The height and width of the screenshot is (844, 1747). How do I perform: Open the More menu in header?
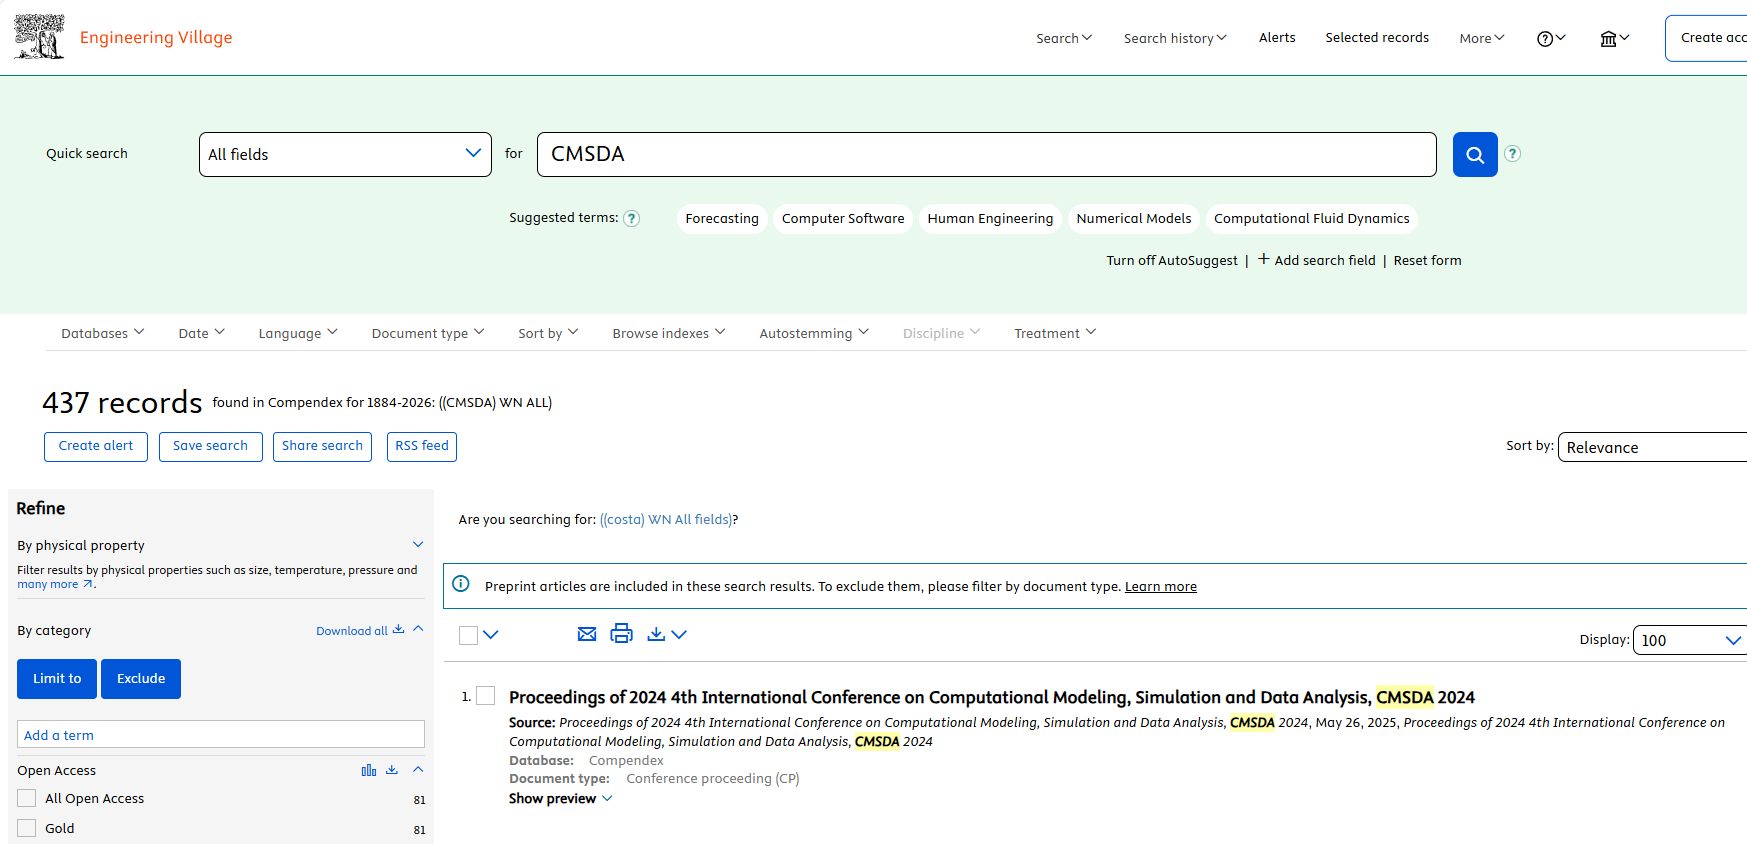point(1482,38)
